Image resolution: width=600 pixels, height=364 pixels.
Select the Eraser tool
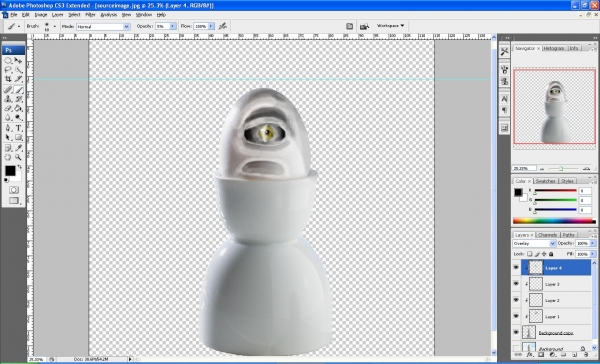pyautogui.click(x=8, y=109)
